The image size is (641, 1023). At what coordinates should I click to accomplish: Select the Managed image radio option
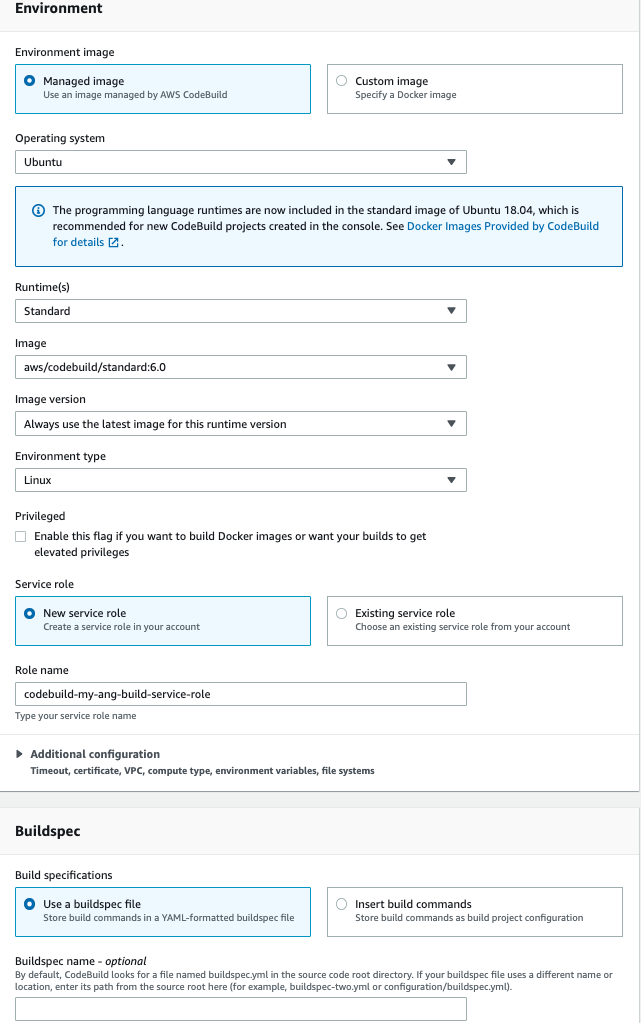(x=31, y=81)
